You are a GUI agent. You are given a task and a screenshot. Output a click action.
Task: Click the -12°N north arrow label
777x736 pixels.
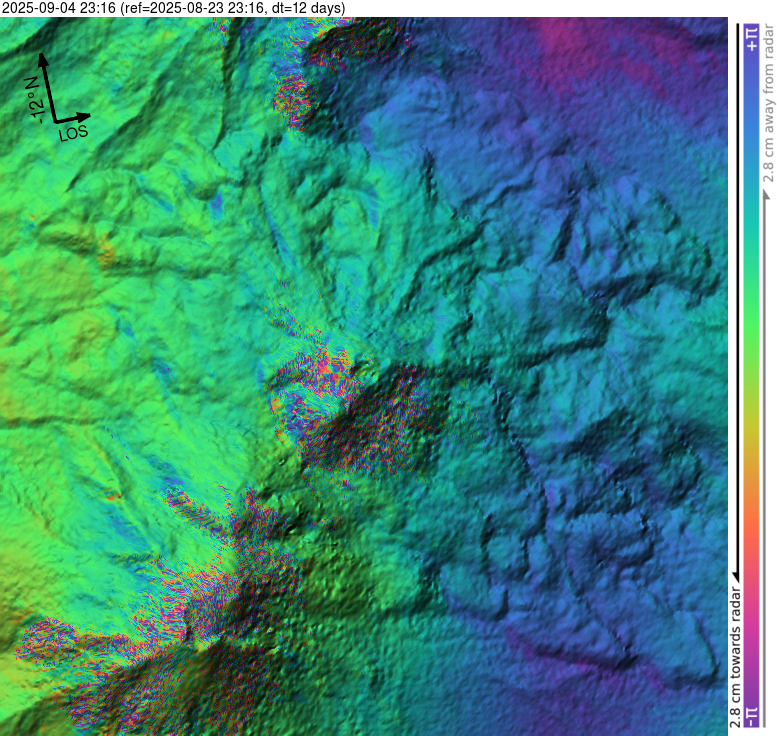35,100
